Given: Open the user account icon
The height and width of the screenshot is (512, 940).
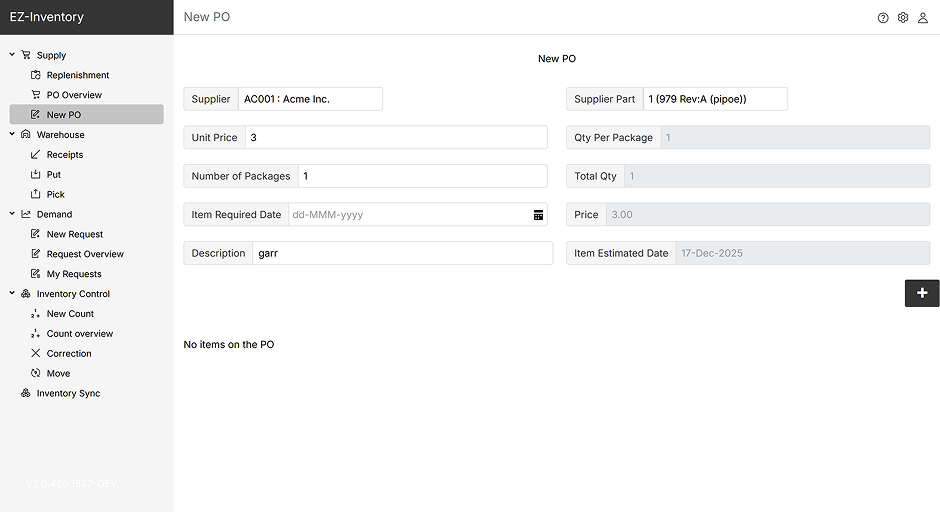Looking at the screenshot, I should click(923, 18).
